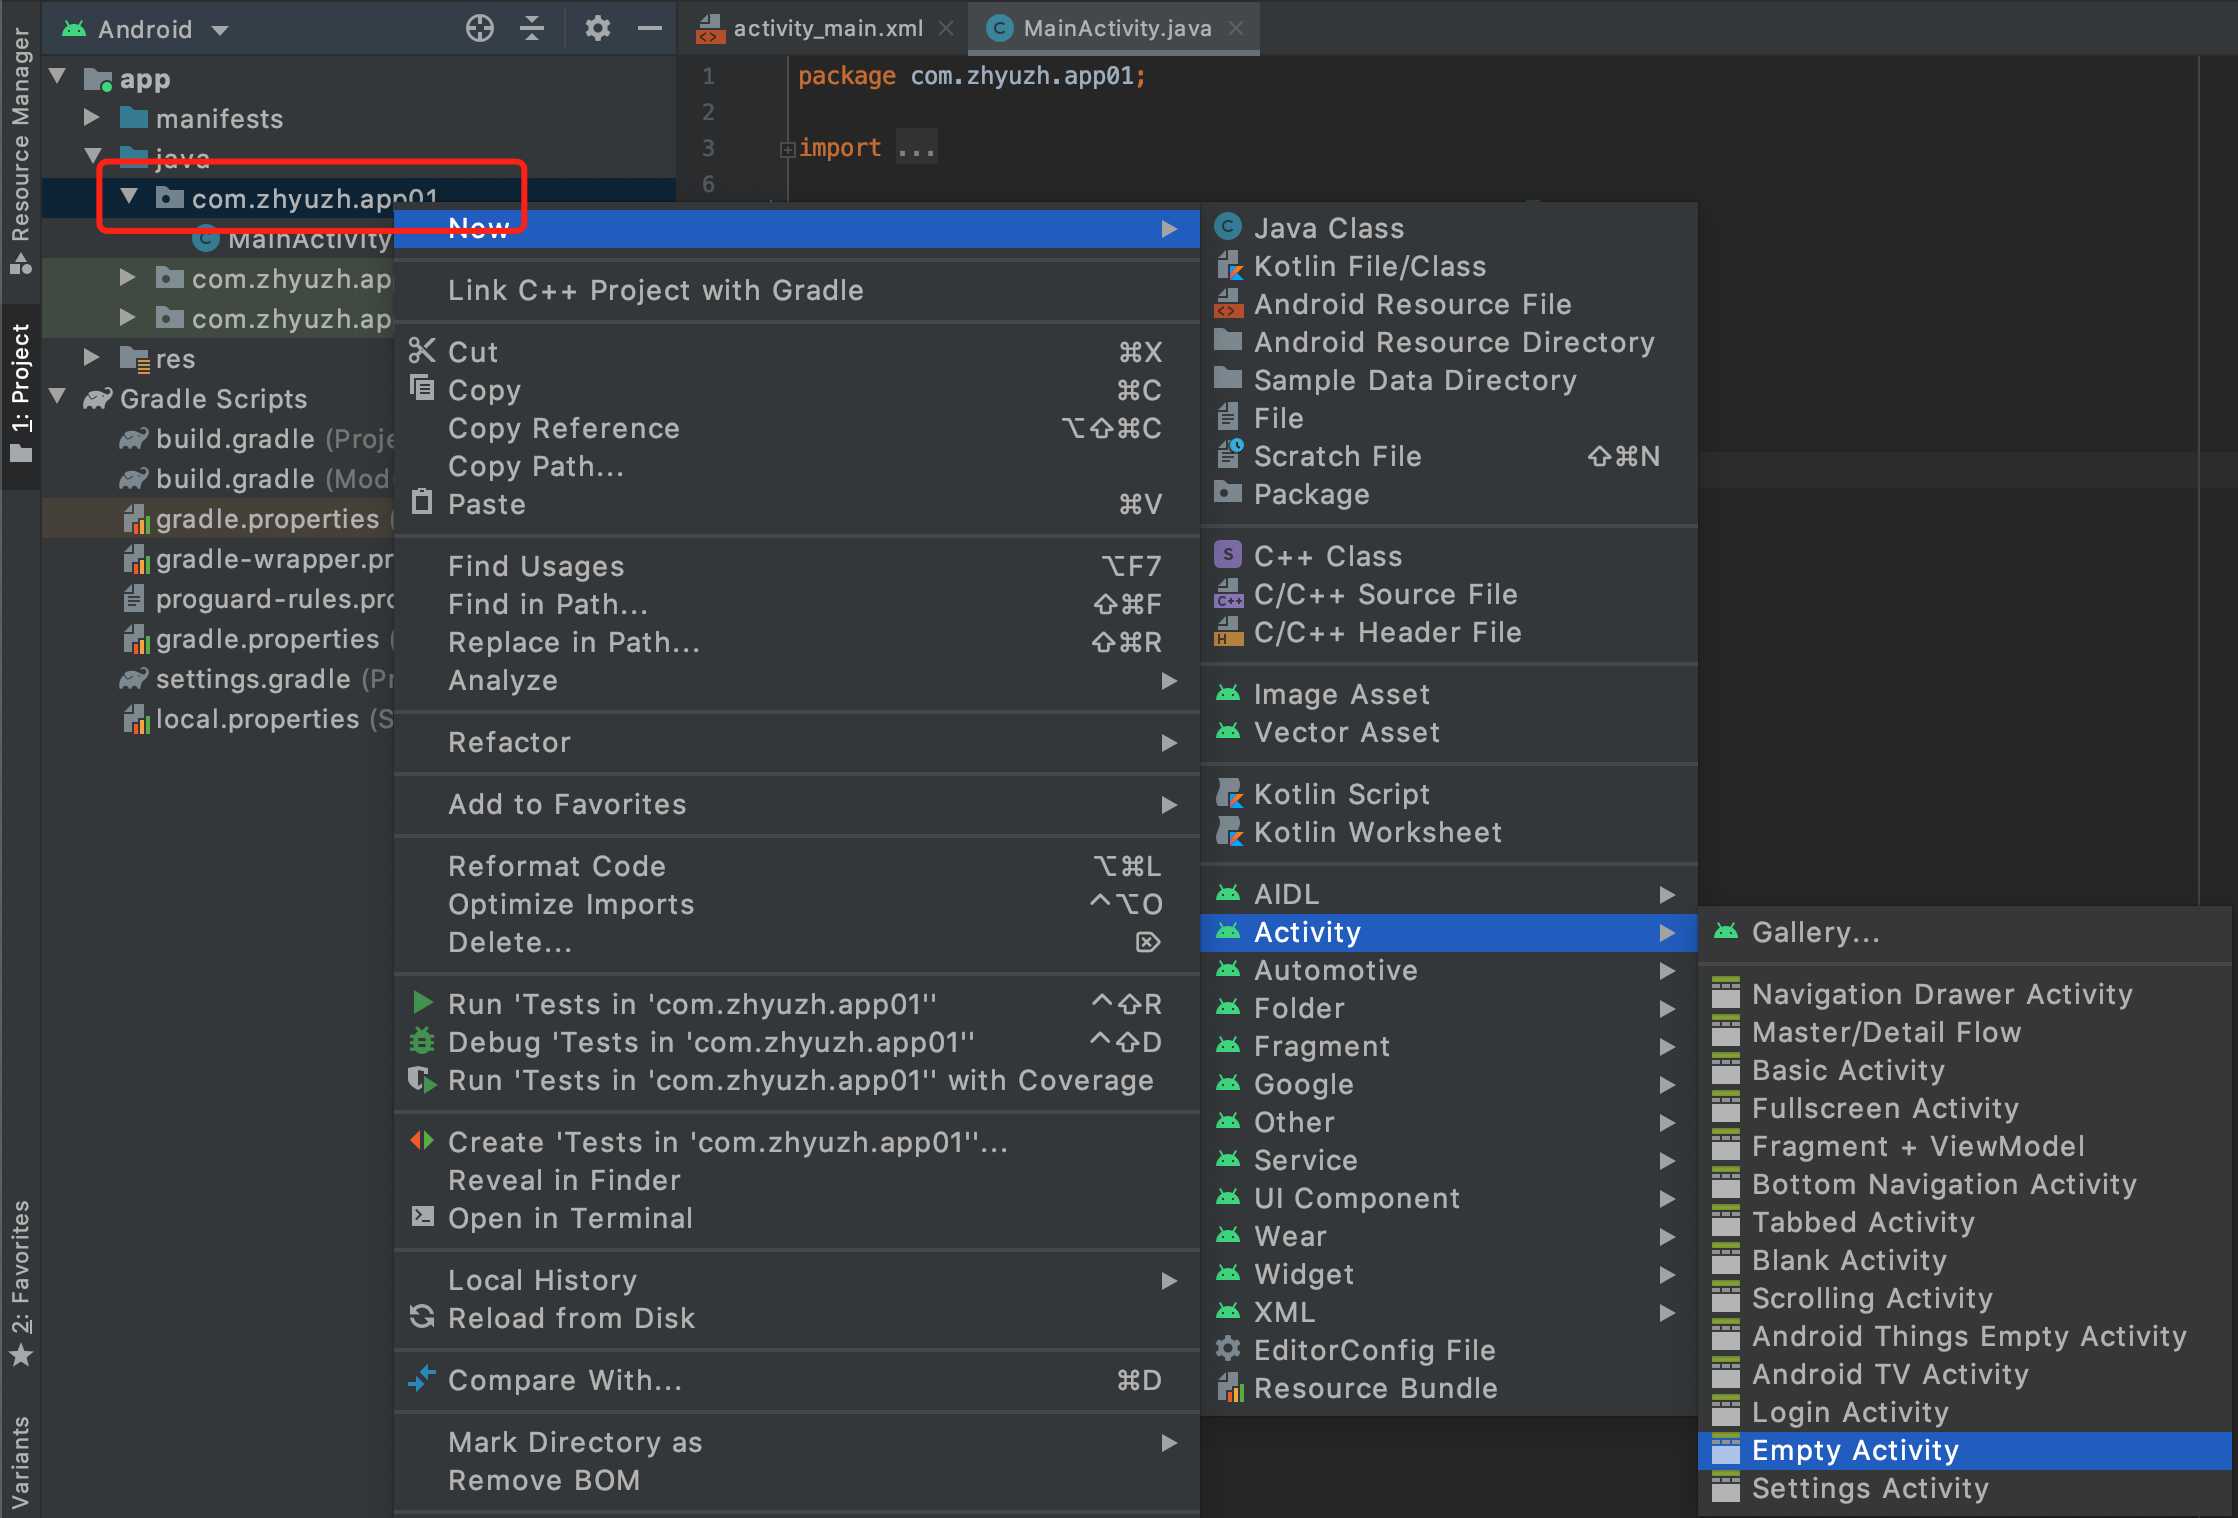Viewport: 2238px width, 1518px height.
Task: Click the Paste clipboard icon
Action: (422, 502)
